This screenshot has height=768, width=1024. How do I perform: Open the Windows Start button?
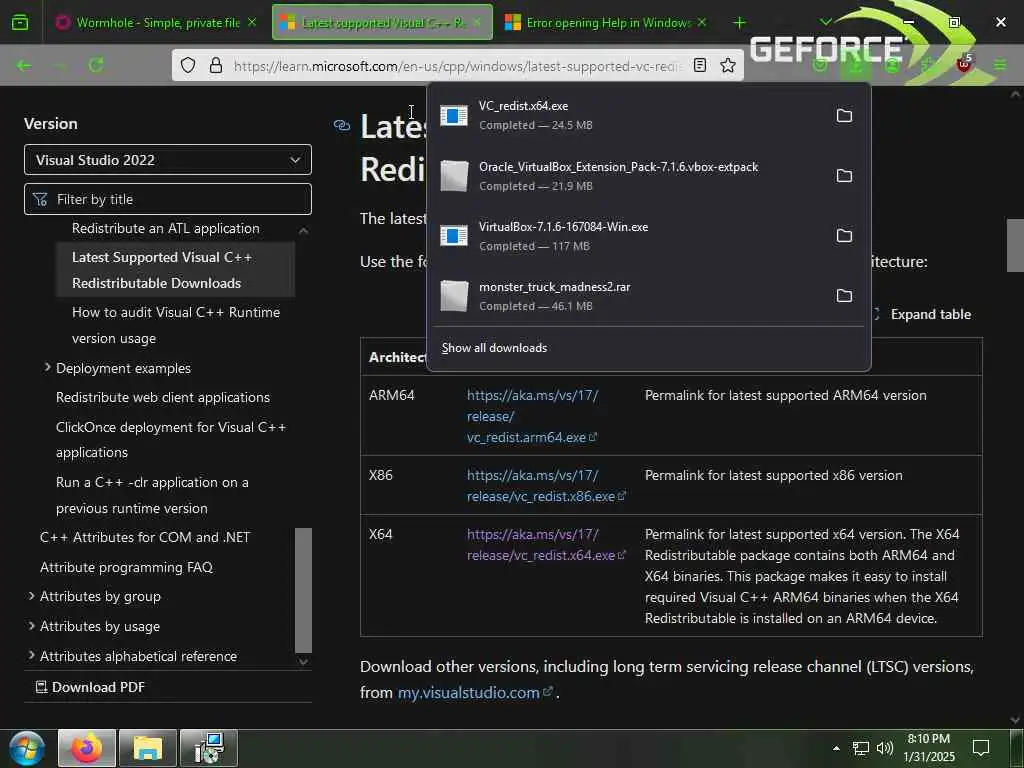point(26,748)
